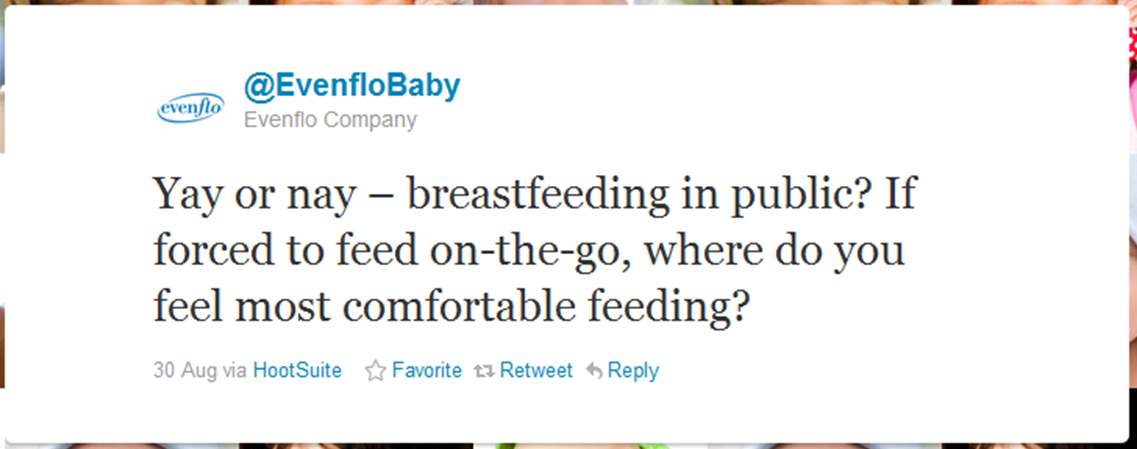Click the background photo strip above the card
Screen dimensions: 1137x449
click(566, 2)
